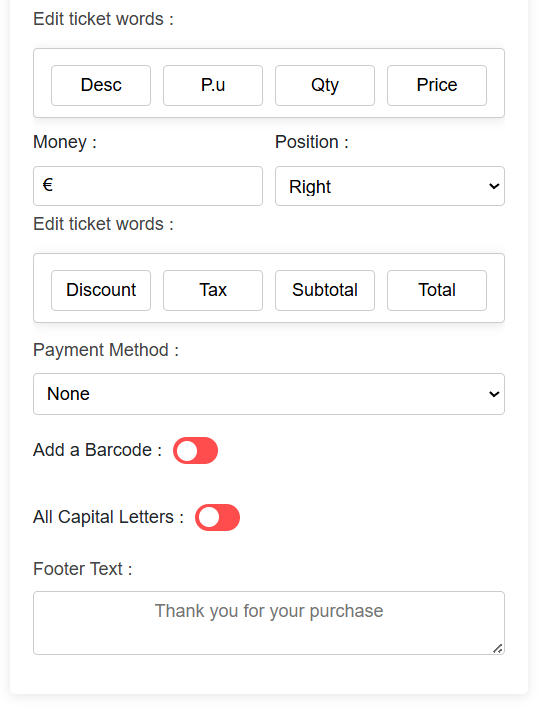
Task: Click the Price ticket word button
Action: 437,85
